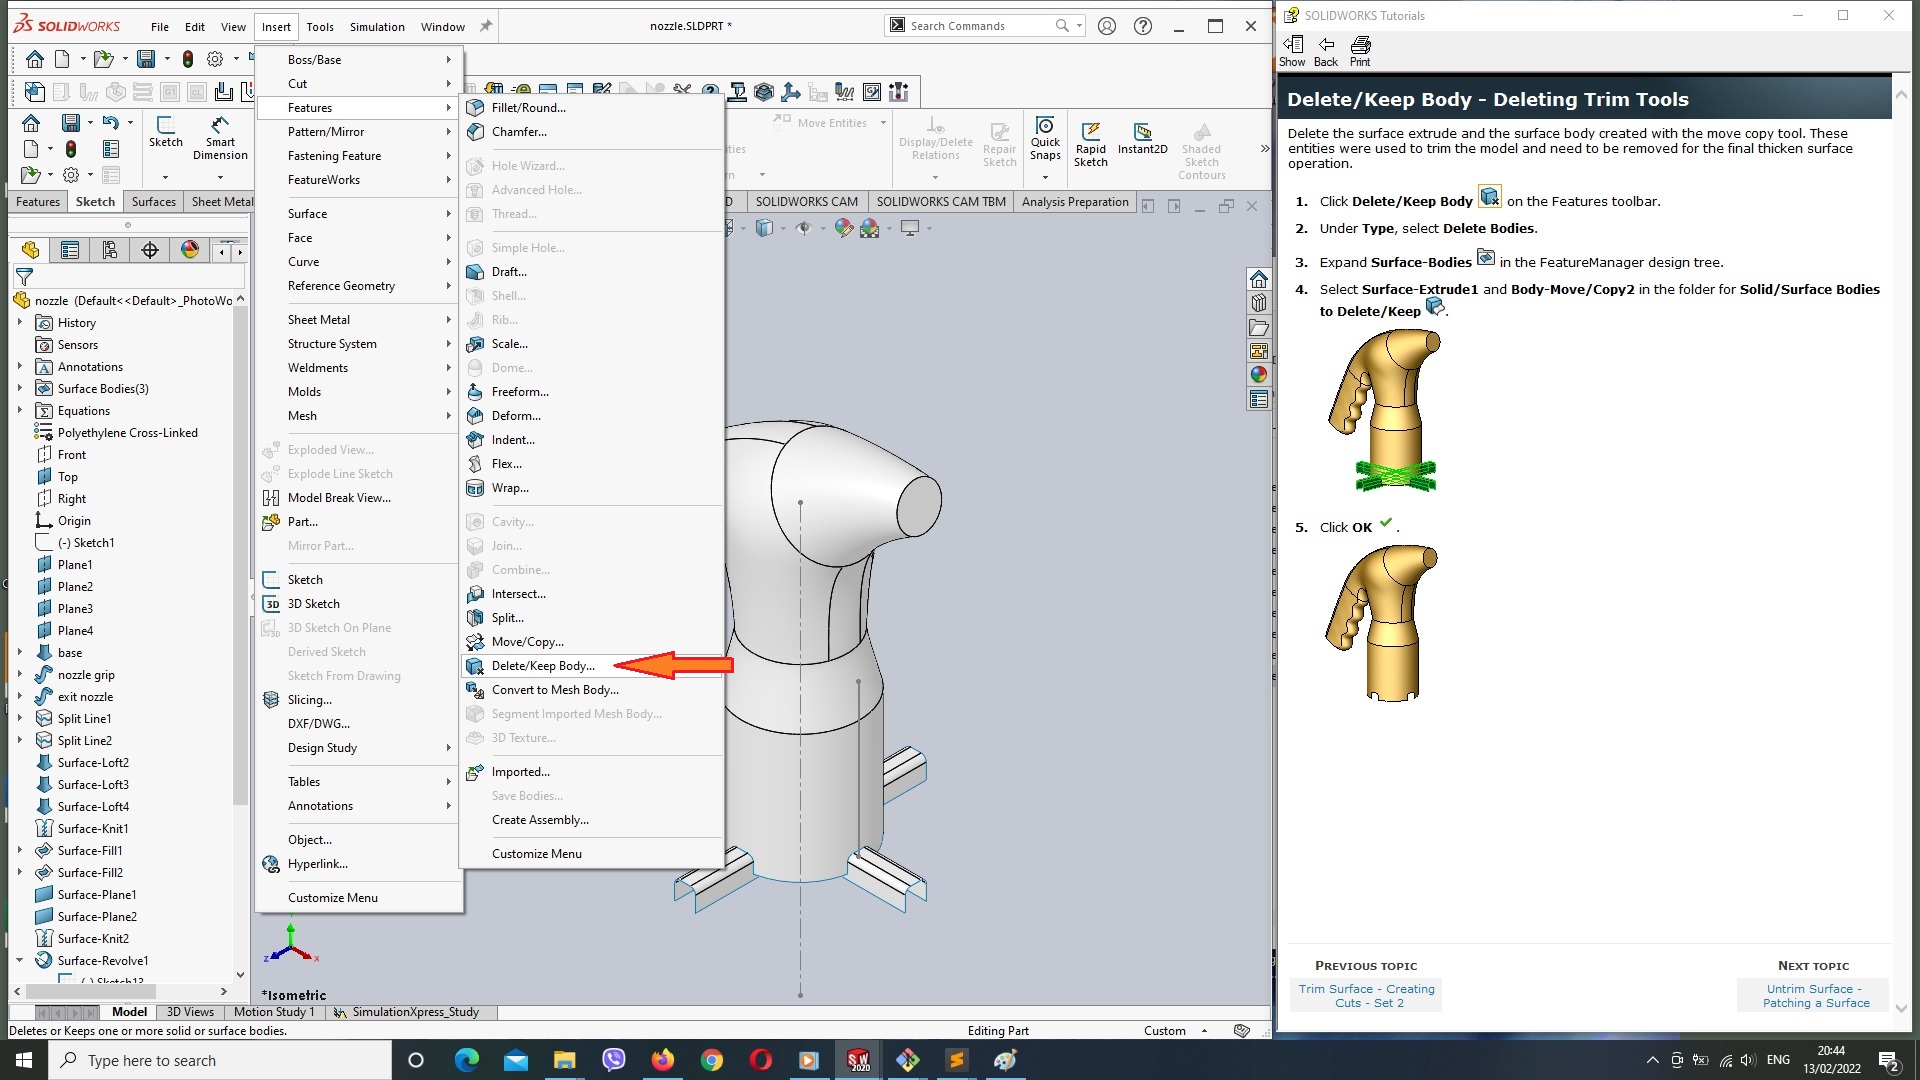
Task: Click Apply Scene in the heads-up toolbar
Action: tap(869, 228)
